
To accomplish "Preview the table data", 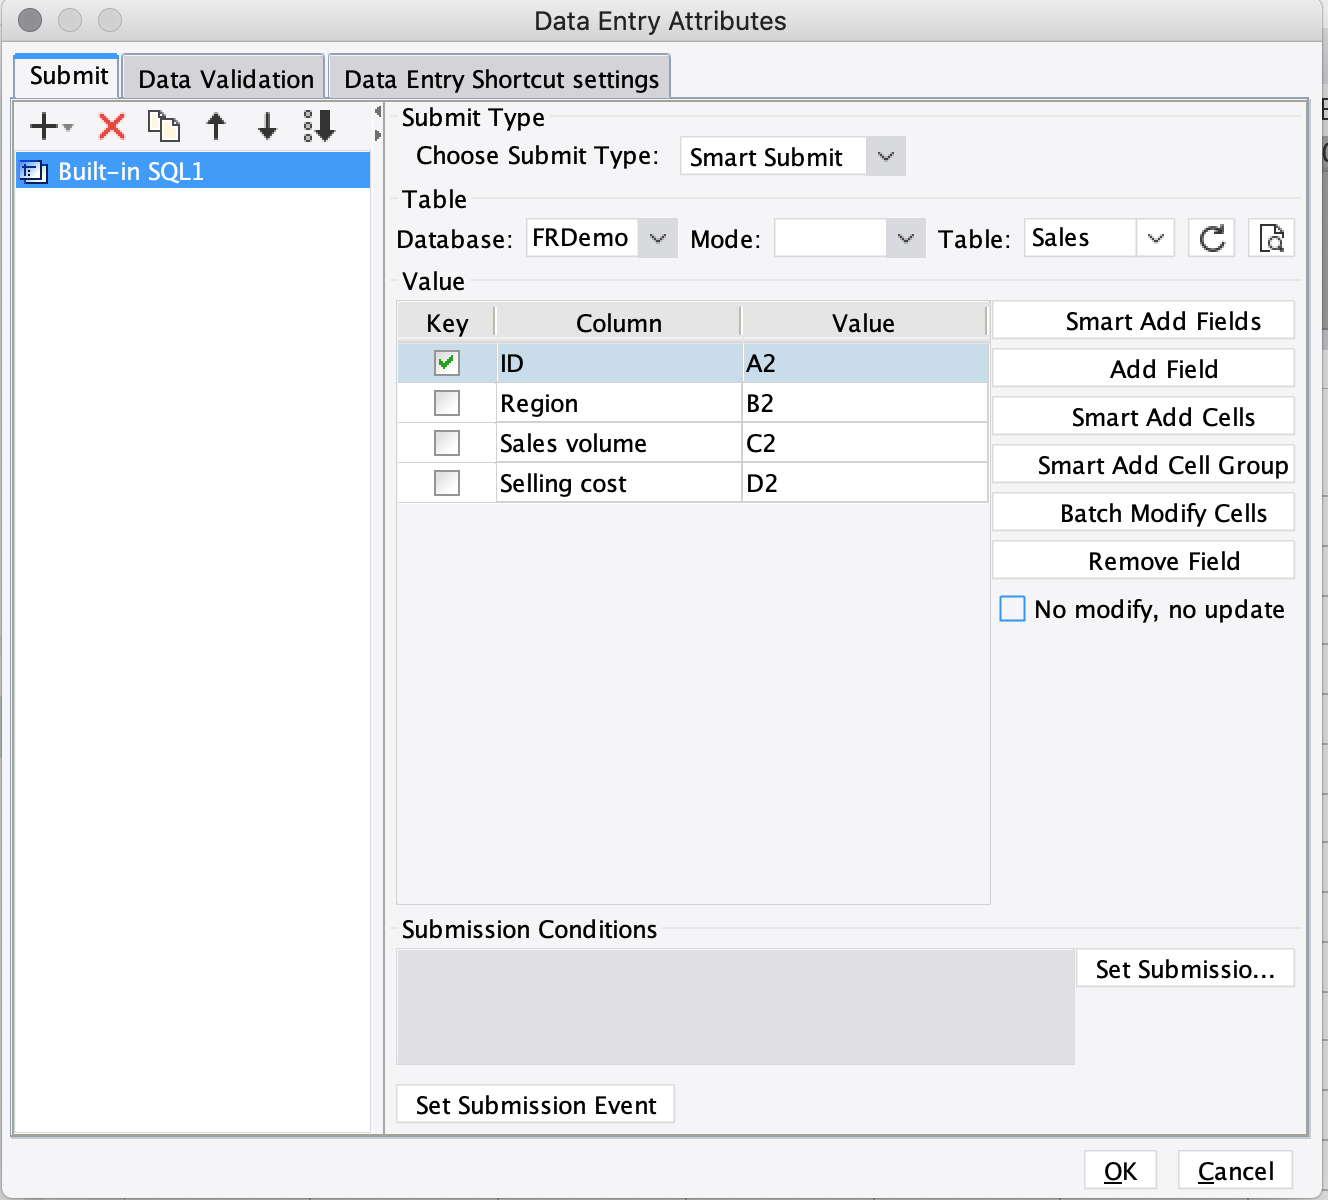I will 1271,237.
